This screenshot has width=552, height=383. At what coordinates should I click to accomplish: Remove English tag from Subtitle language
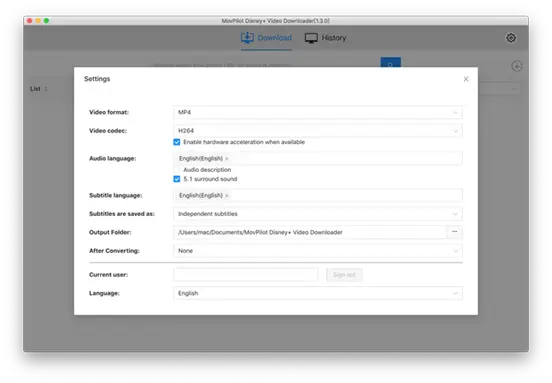point(227,195)
